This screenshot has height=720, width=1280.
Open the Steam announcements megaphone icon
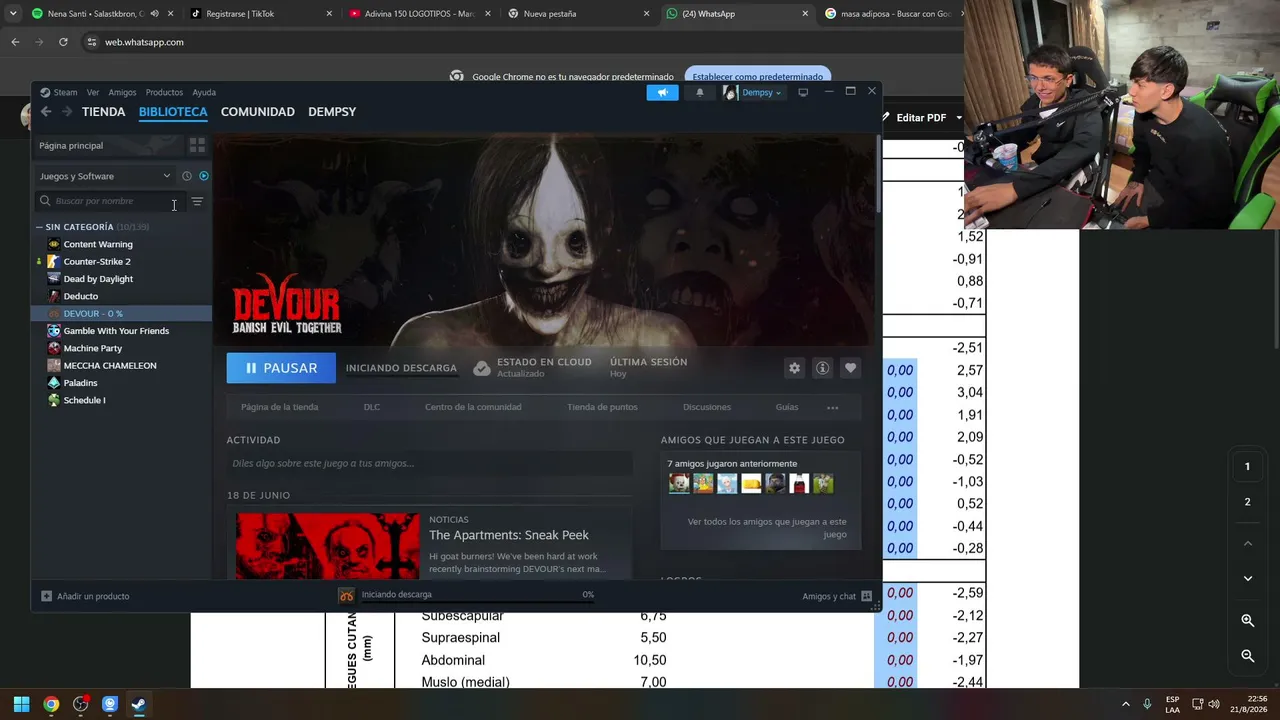point(662,92)
